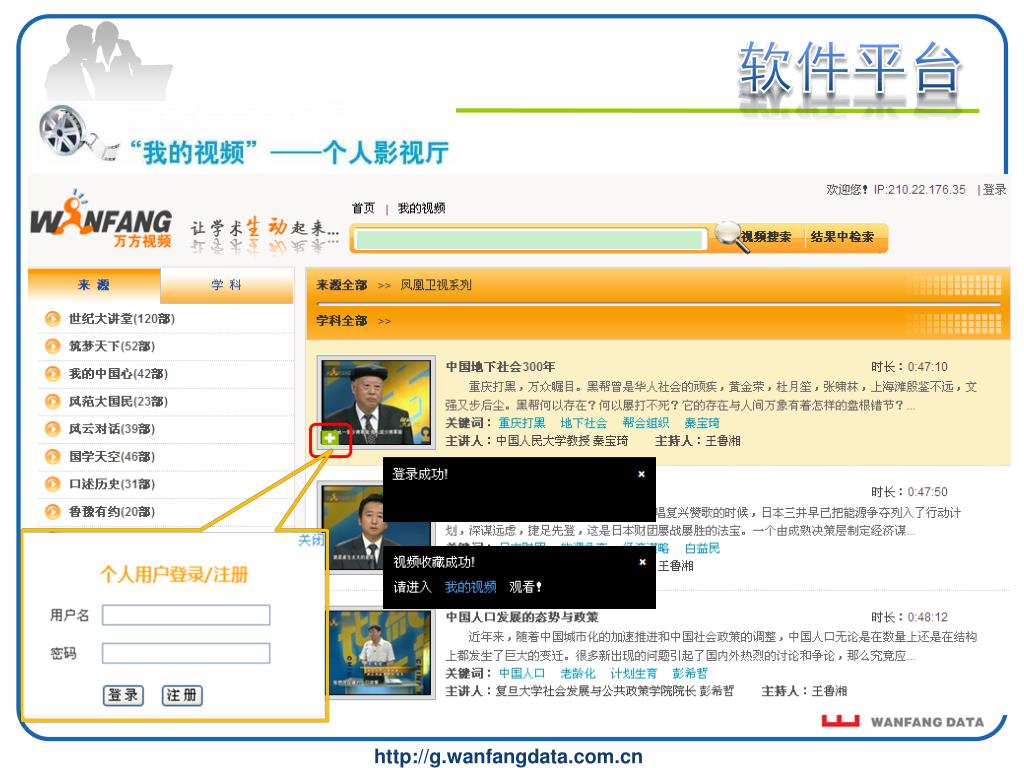Select 筑梦天下(52部) category

click(x=112, y=346)
